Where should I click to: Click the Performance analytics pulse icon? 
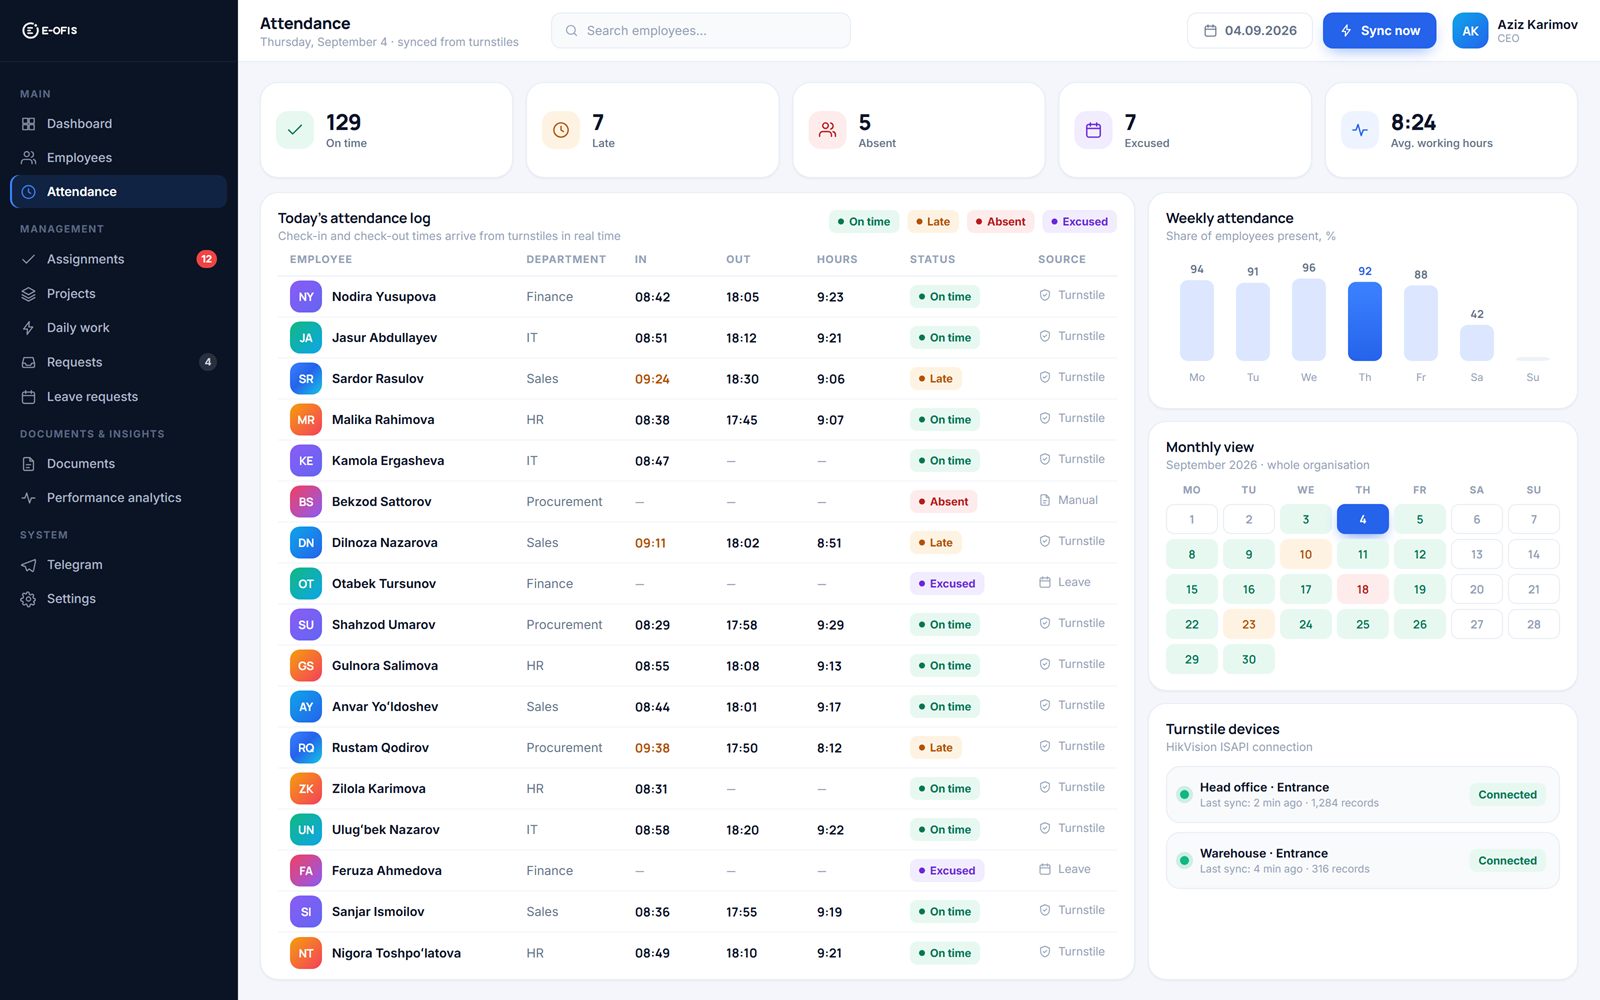point(28,498)
